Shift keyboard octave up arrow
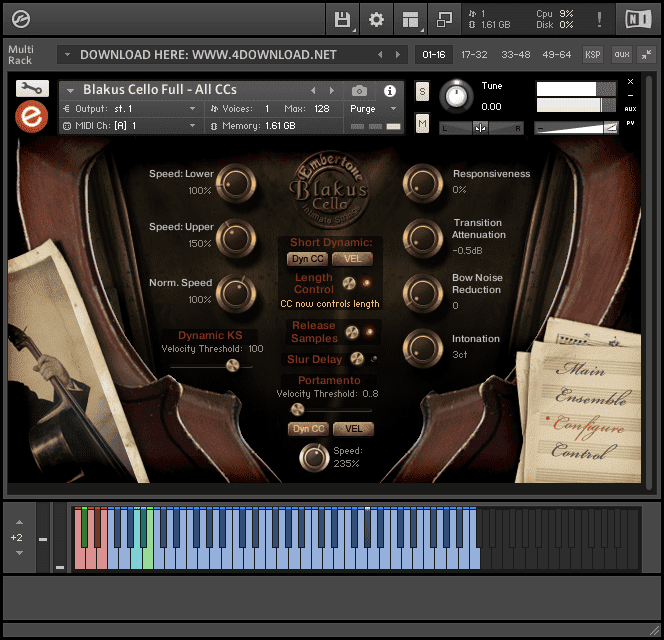This screenshot has height=640, width=664. (19, 522)
